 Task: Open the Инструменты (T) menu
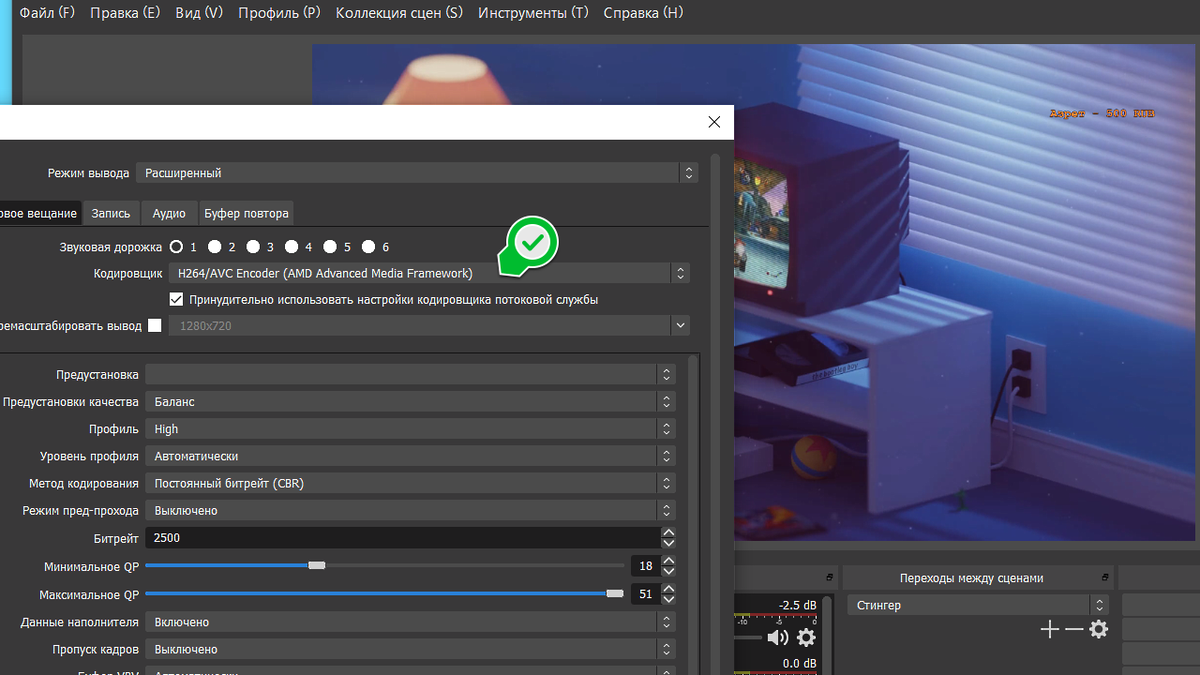point(533,13)
